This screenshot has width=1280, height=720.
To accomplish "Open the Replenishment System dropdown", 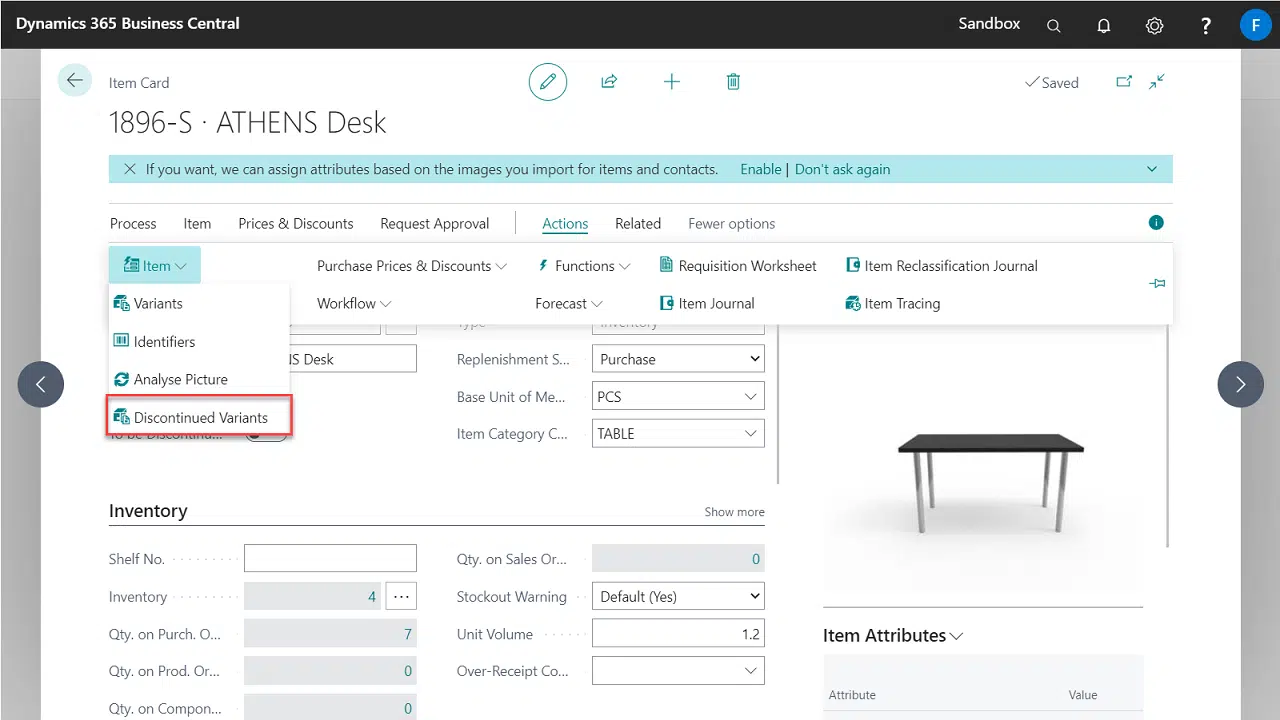I will [x=678, y=359].
